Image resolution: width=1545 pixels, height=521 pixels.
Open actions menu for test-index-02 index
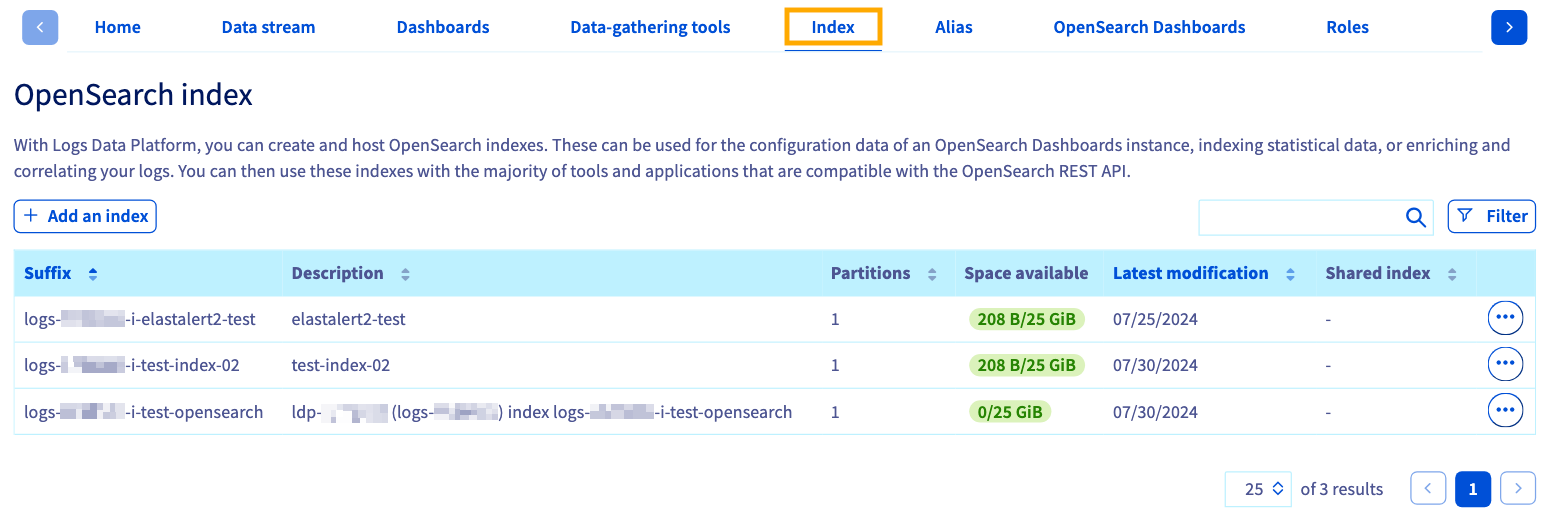click(x=1505, y=364)
